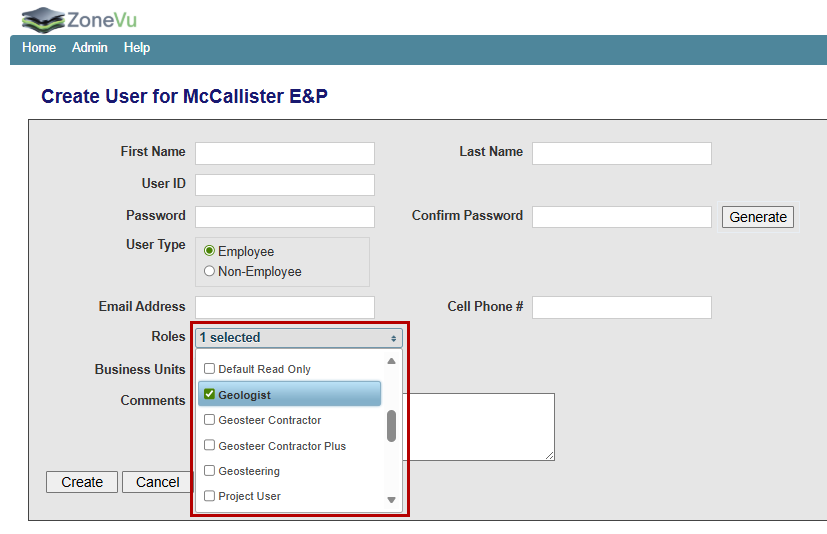The height and width of the screenshot is (534, 827).
Task: Check the Default Read Only role
Action: [209, 368]
